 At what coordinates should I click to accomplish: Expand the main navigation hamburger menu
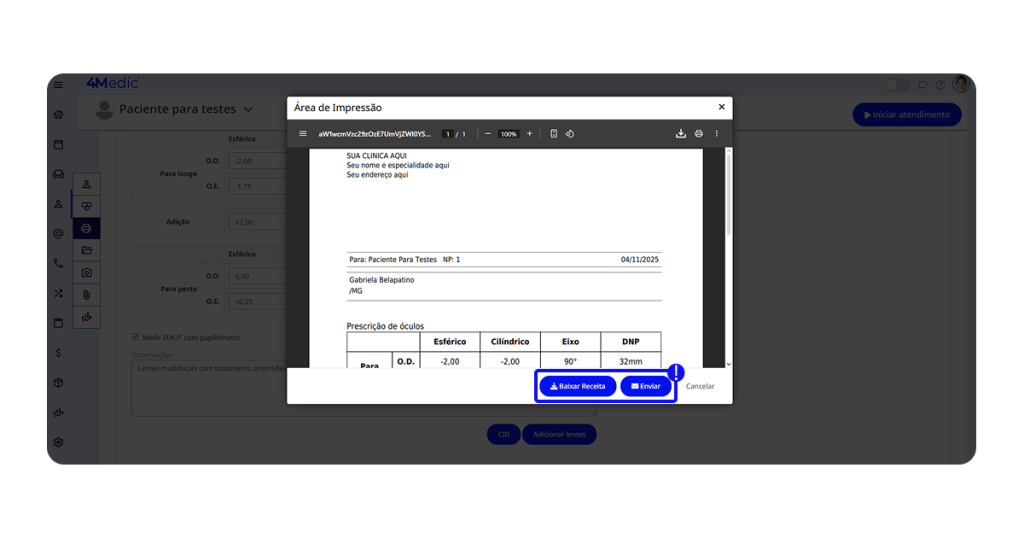coord(59,85)
